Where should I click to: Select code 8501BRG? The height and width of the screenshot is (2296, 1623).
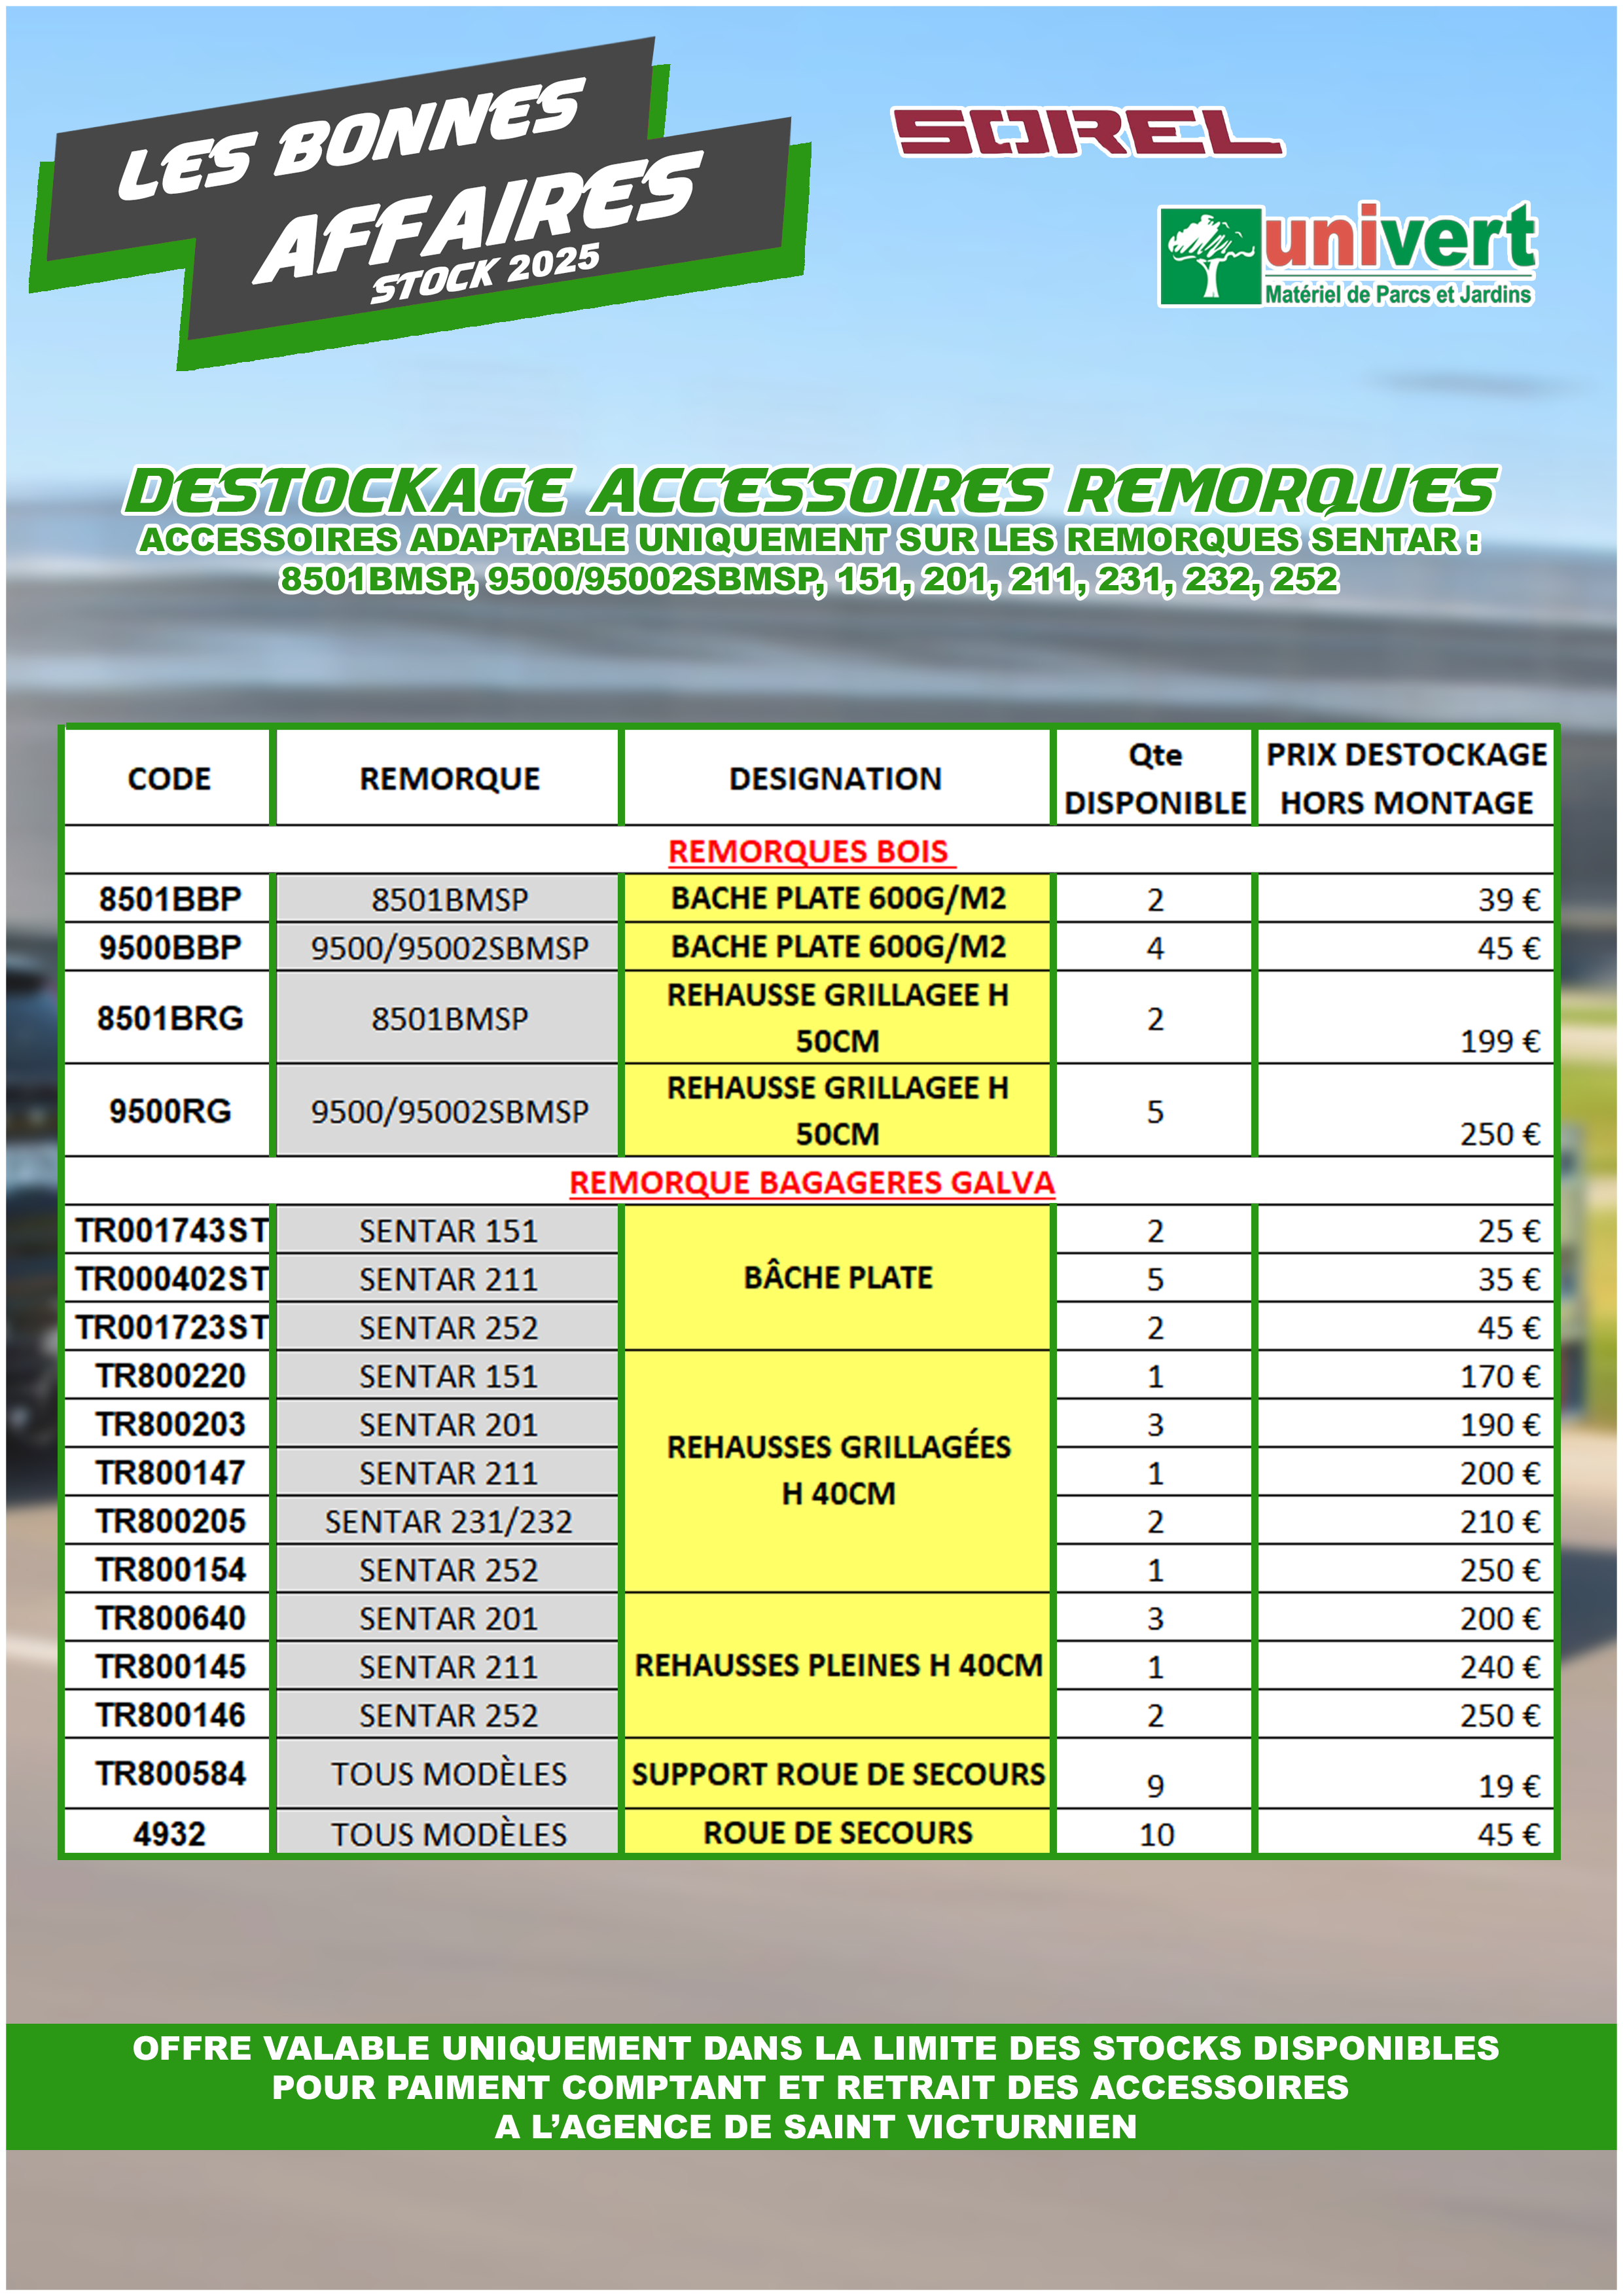(x=169, y=1018)
